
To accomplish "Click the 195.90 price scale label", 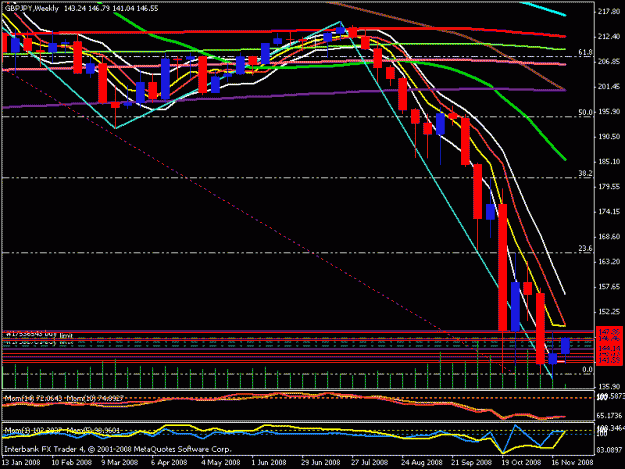I will coord(609,112).
